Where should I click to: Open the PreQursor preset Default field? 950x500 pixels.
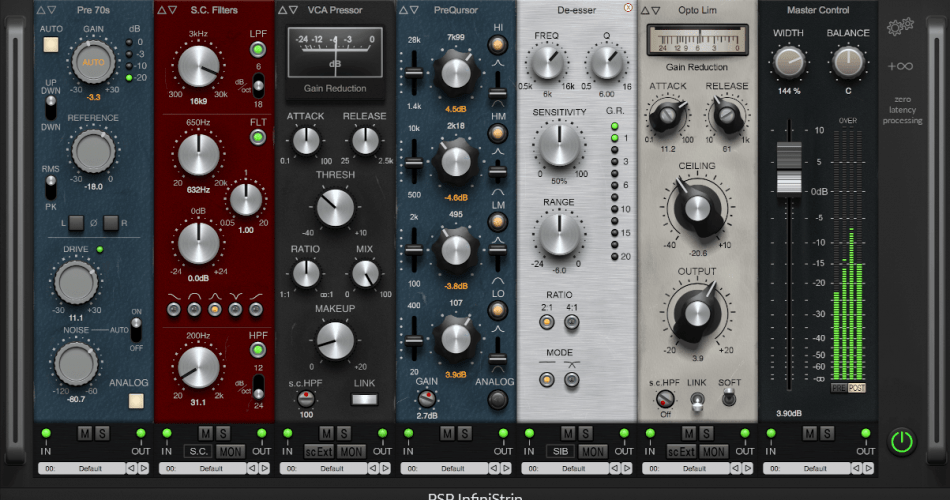click(x=444, y=468)
